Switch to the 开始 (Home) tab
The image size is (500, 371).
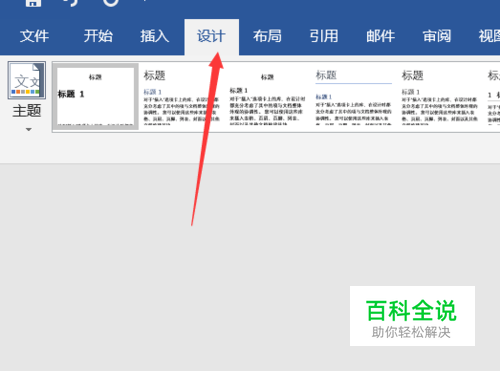pos(98,36)
